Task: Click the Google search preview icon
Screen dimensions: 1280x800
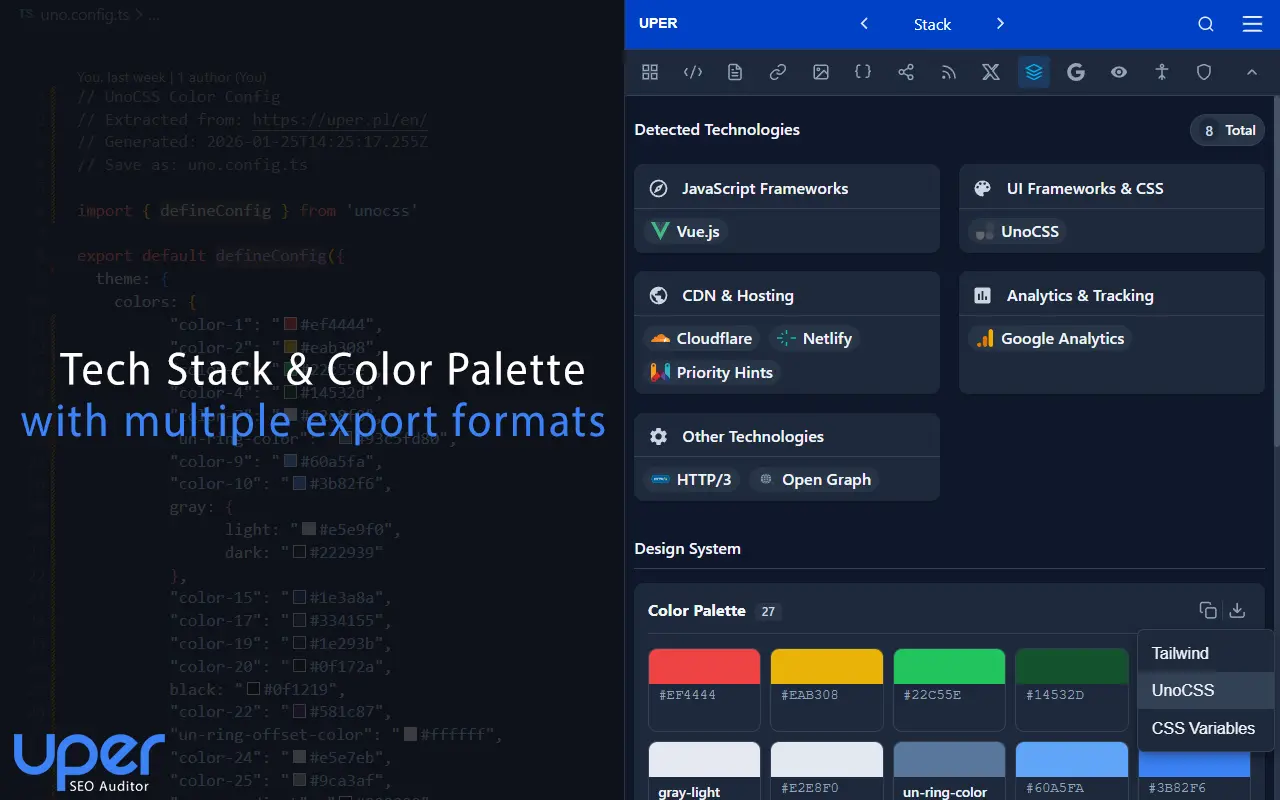Action: [x=1076, y=72]
